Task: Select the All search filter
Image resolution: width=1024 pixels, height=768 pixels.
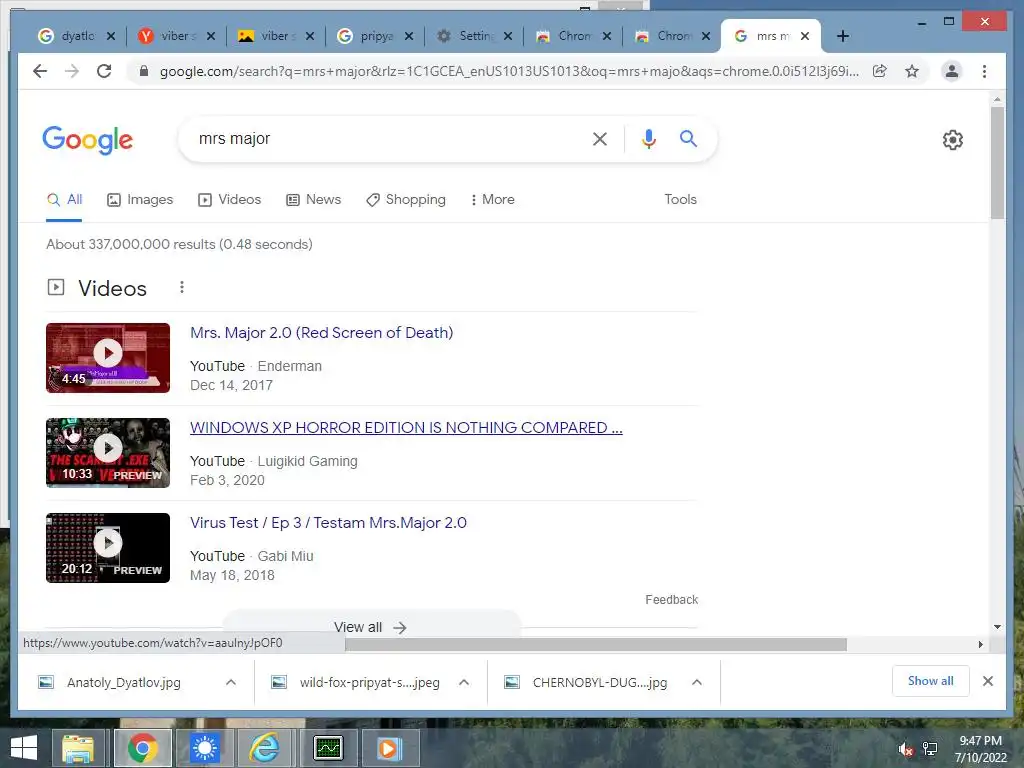Action: [64, 199]
